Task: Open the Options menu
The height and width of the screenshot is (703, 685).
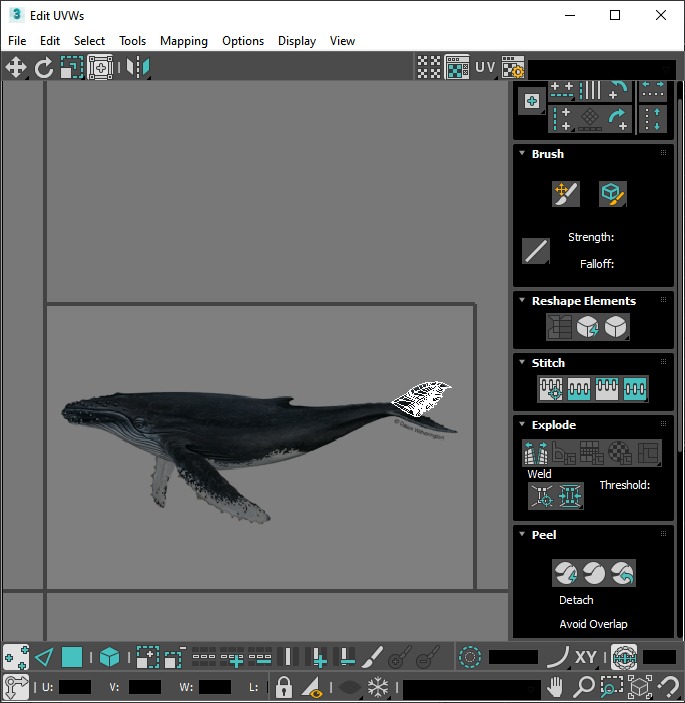Action: click(243, 41)
